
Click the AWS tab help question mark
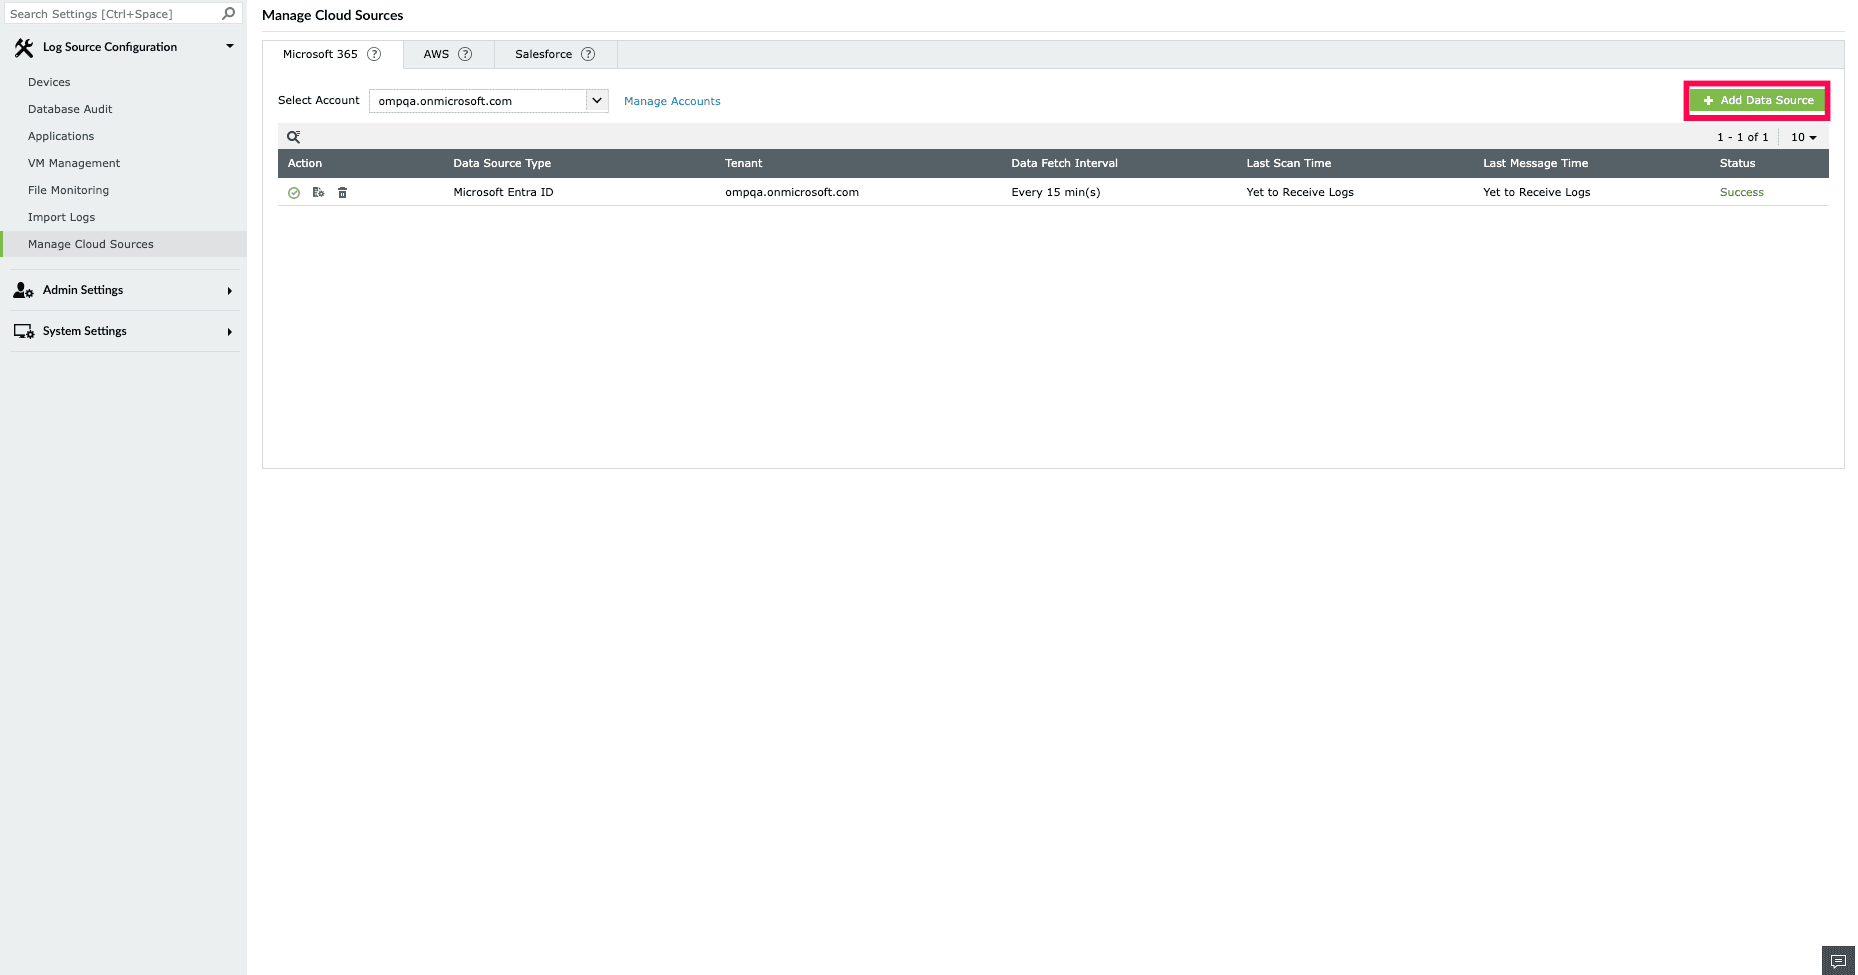pyautogui.click(x=464, y=54)
